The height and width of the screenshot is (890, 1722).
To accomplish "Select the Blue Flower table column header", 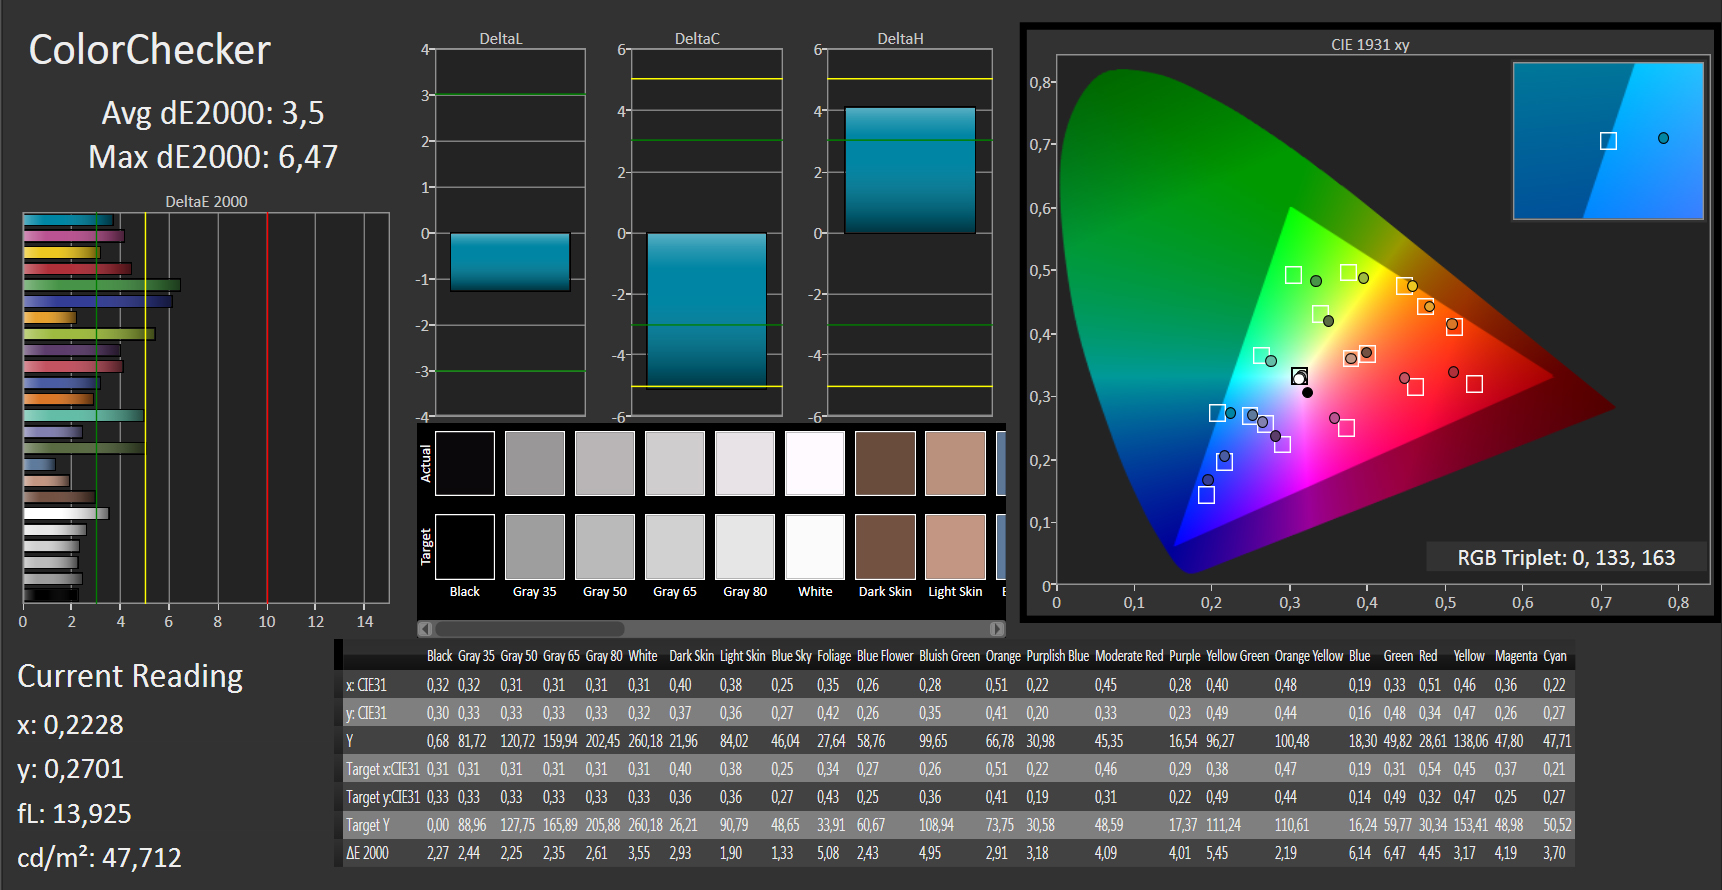I will pyautogui.click(x=885, y=656).
